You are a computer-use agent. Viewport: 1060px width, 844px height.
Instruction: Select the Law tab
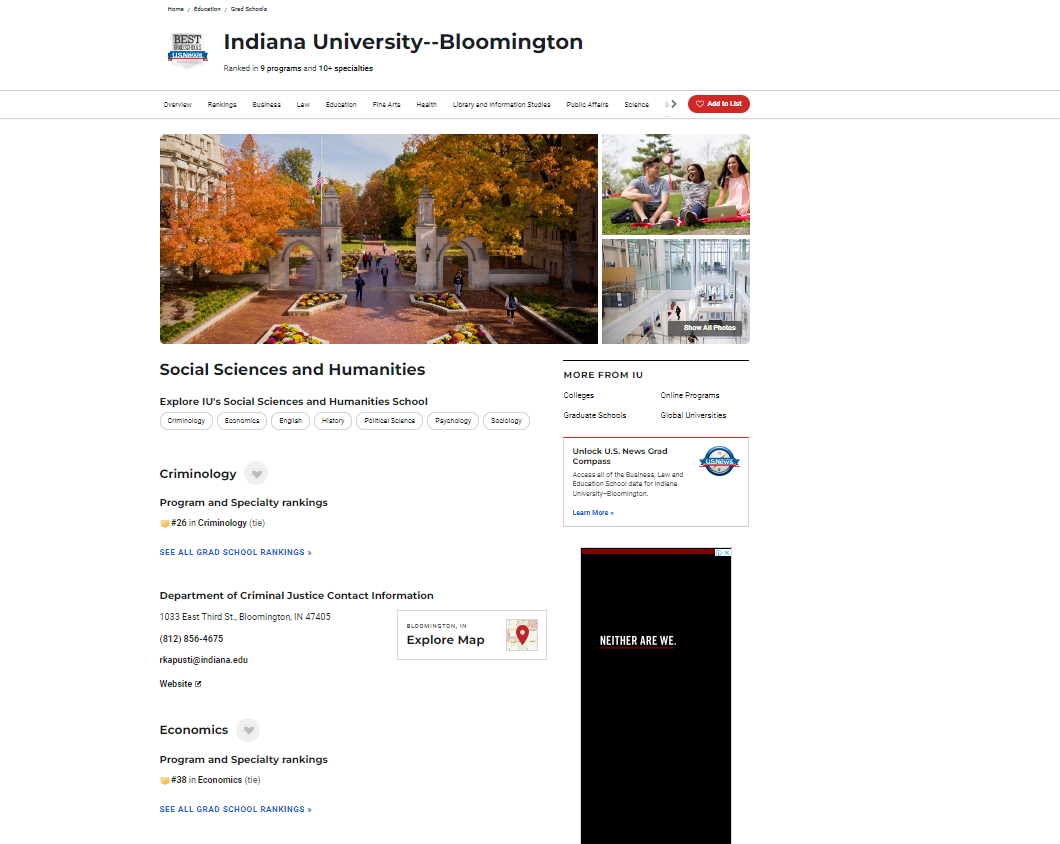303,105
